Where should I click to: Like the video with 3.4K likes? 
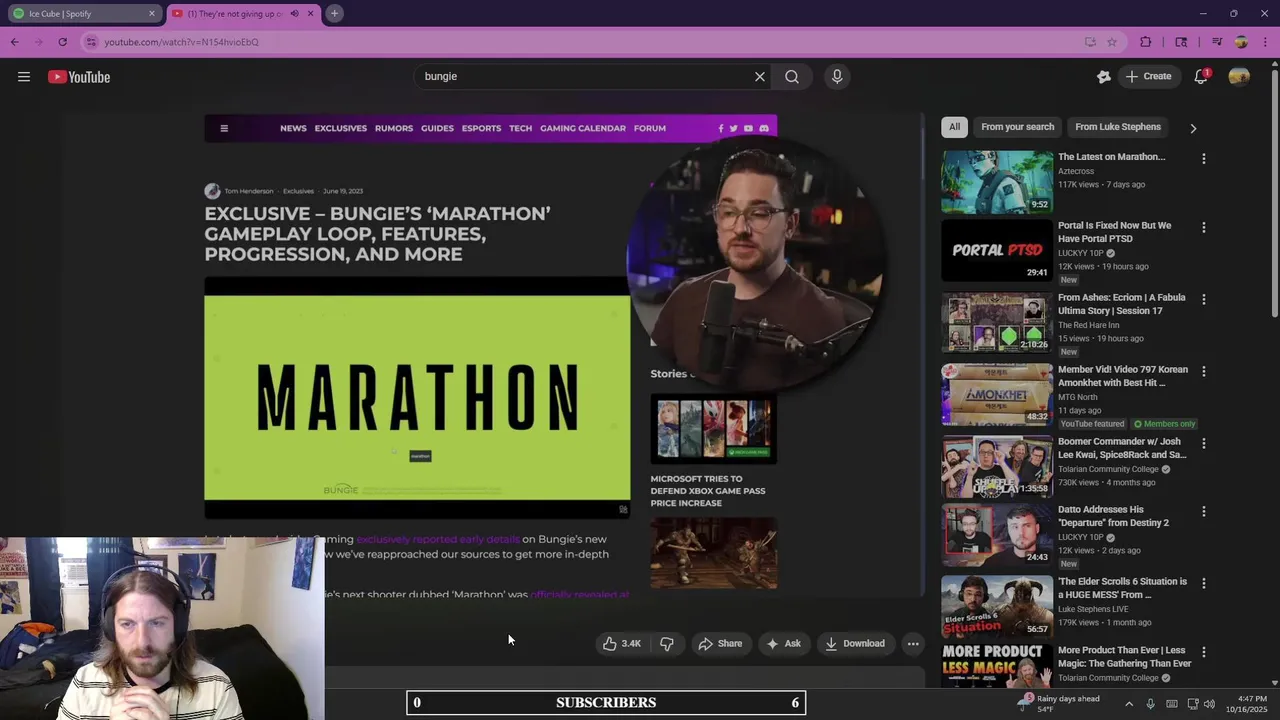[x=621, y=644]
